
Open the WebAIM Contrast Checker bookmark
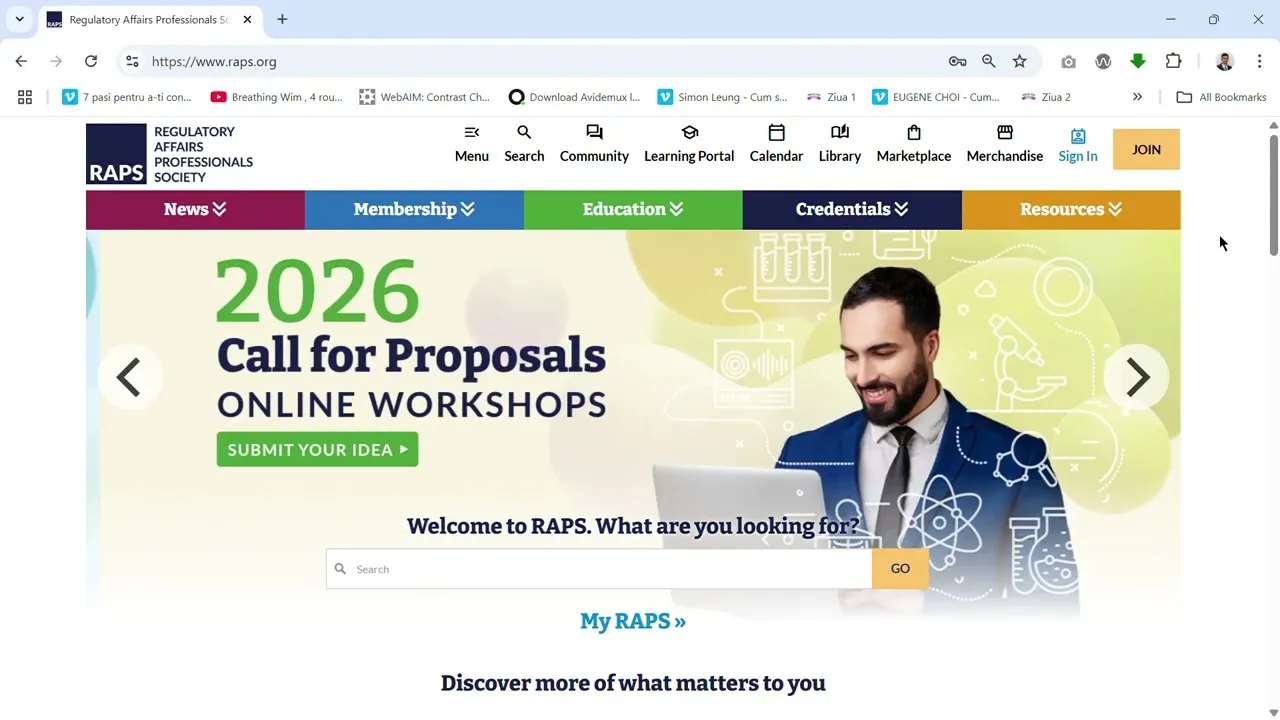pyautogui.click(x=425, y=97)
